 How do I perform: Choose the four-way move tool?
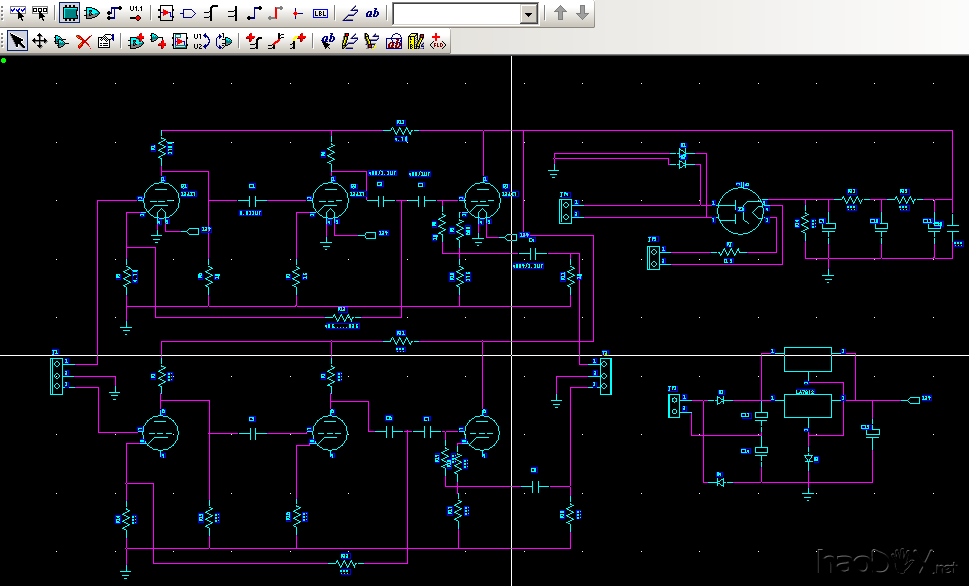[40, 41]
